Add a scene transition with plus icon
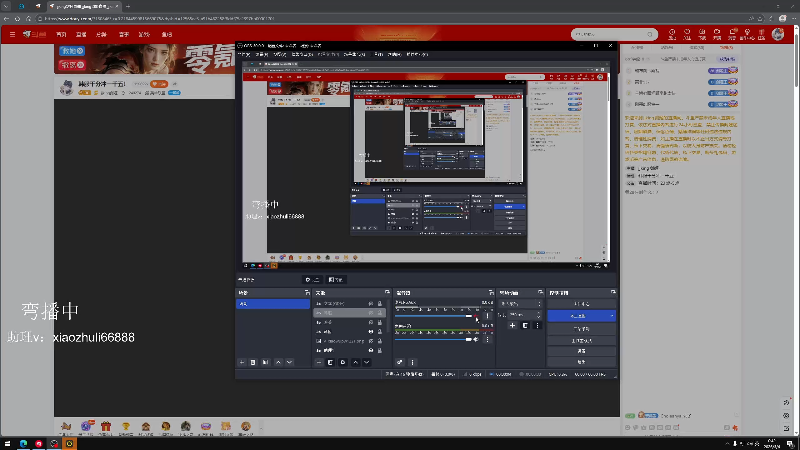 [x=512, y=326]
